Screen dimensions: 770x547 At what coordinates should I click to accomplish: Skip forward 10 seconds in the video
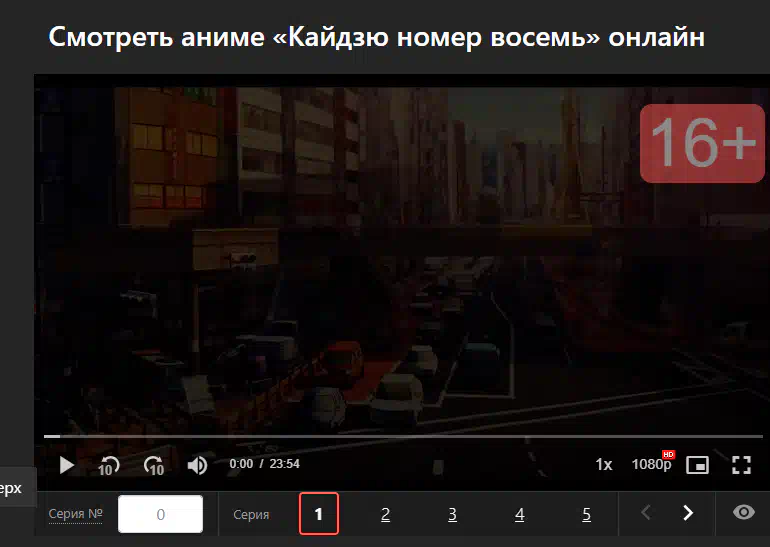click(154, 465)
